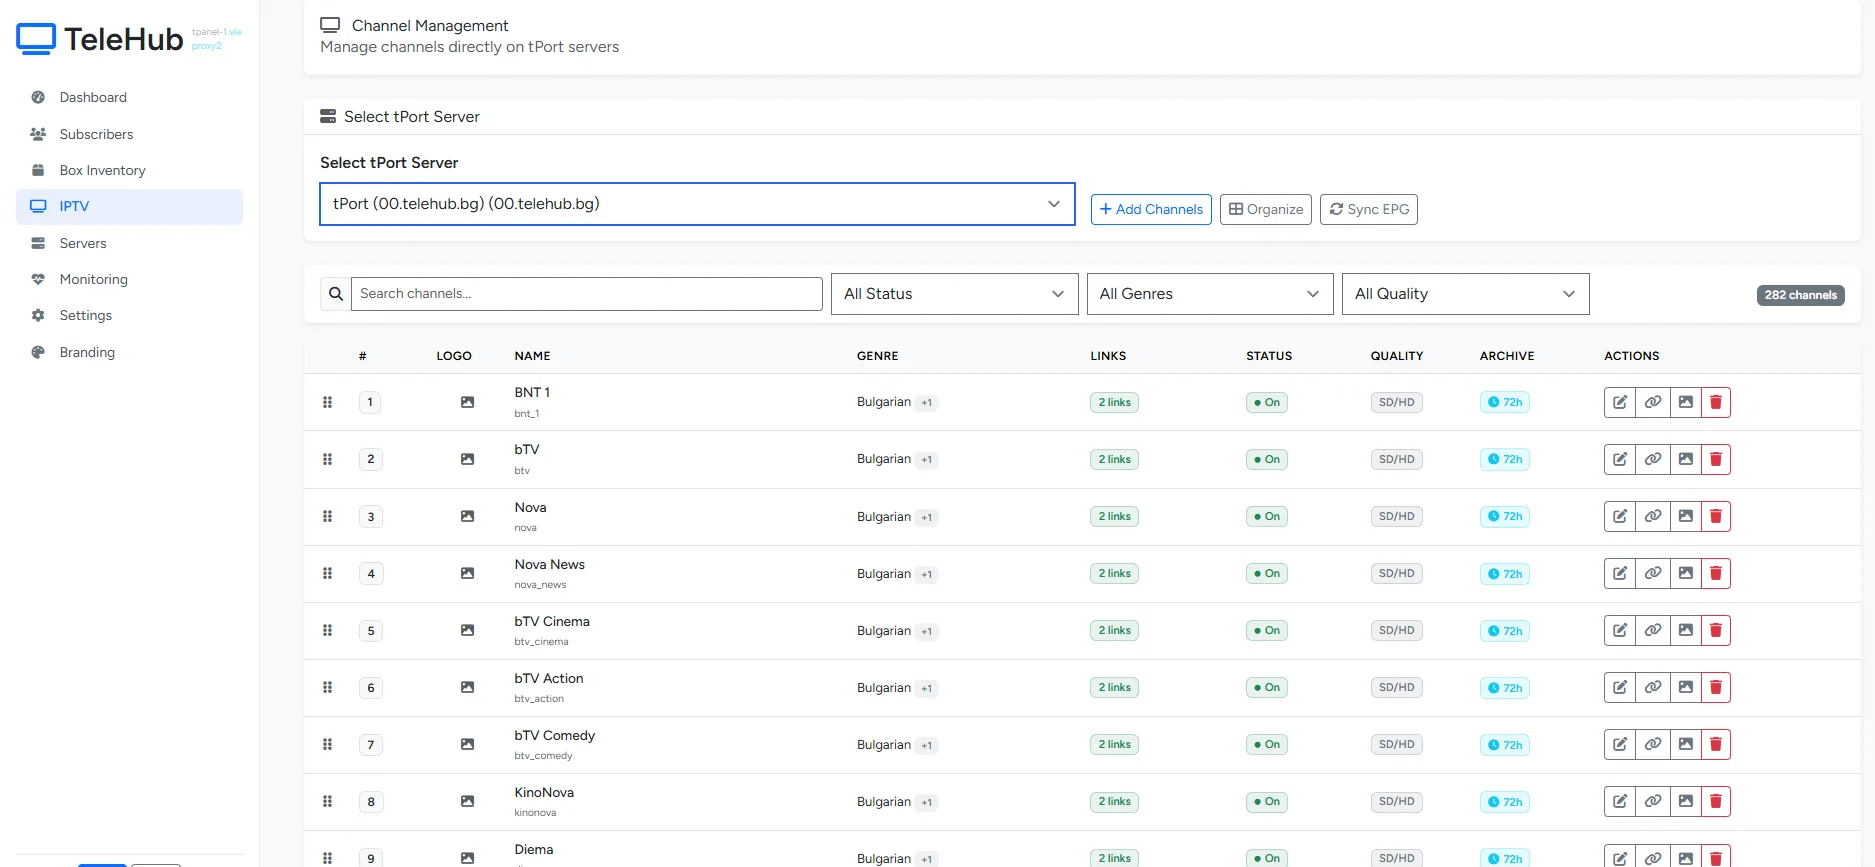This screenshot has height=867, width=1875.
Task: Change logo image for Nova channel
Action: coord(1686,516)
